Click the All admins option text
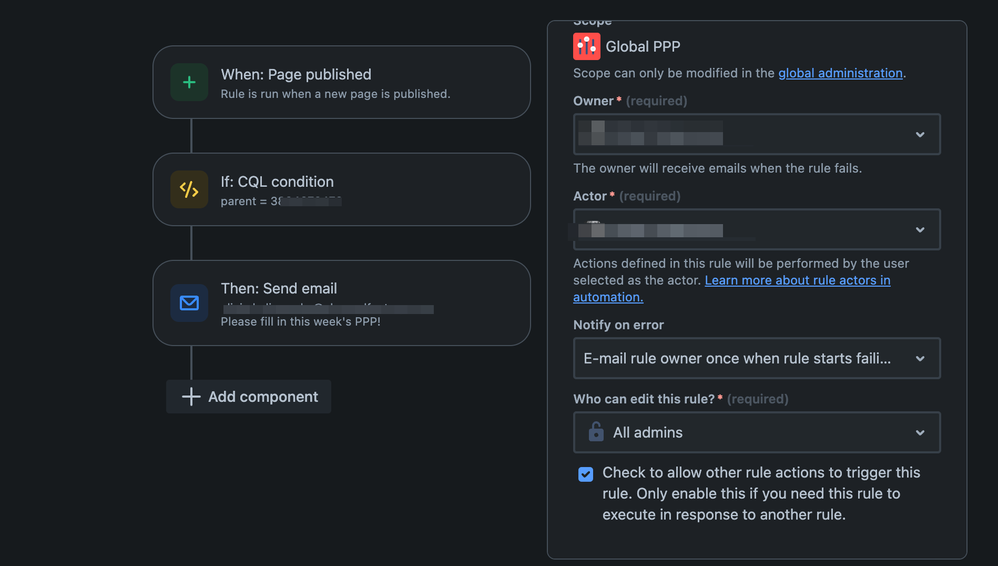Image resolution: width=998 pixels, height=566 pixels. pos(647,432)
